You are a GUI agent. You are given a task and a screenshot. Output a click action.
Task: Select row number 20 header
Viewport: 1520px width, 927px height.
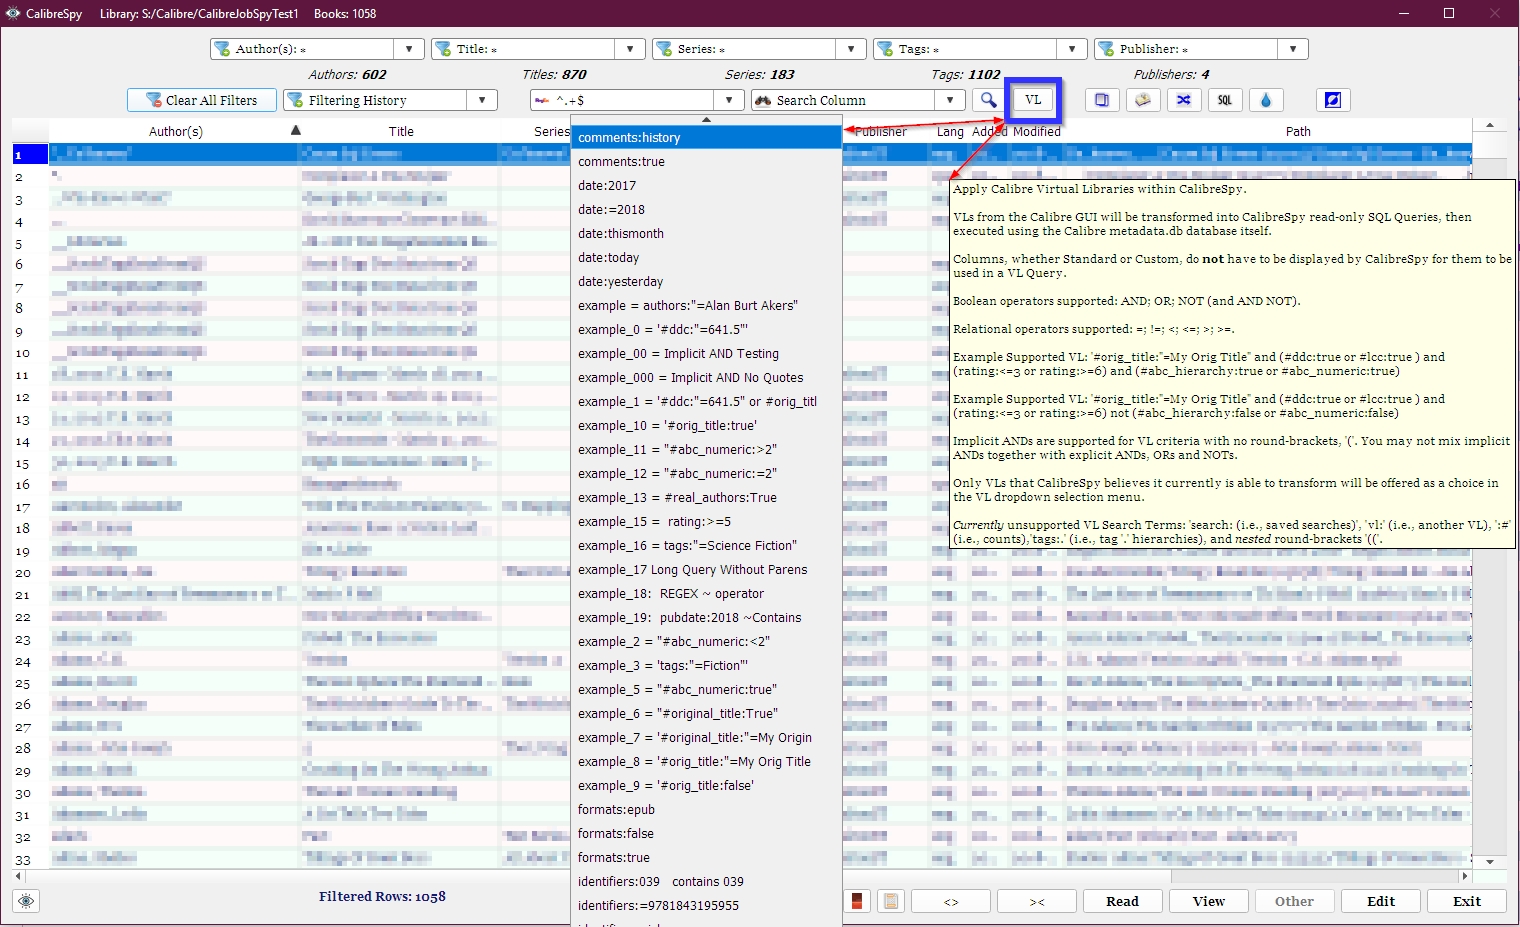[30, 572]
